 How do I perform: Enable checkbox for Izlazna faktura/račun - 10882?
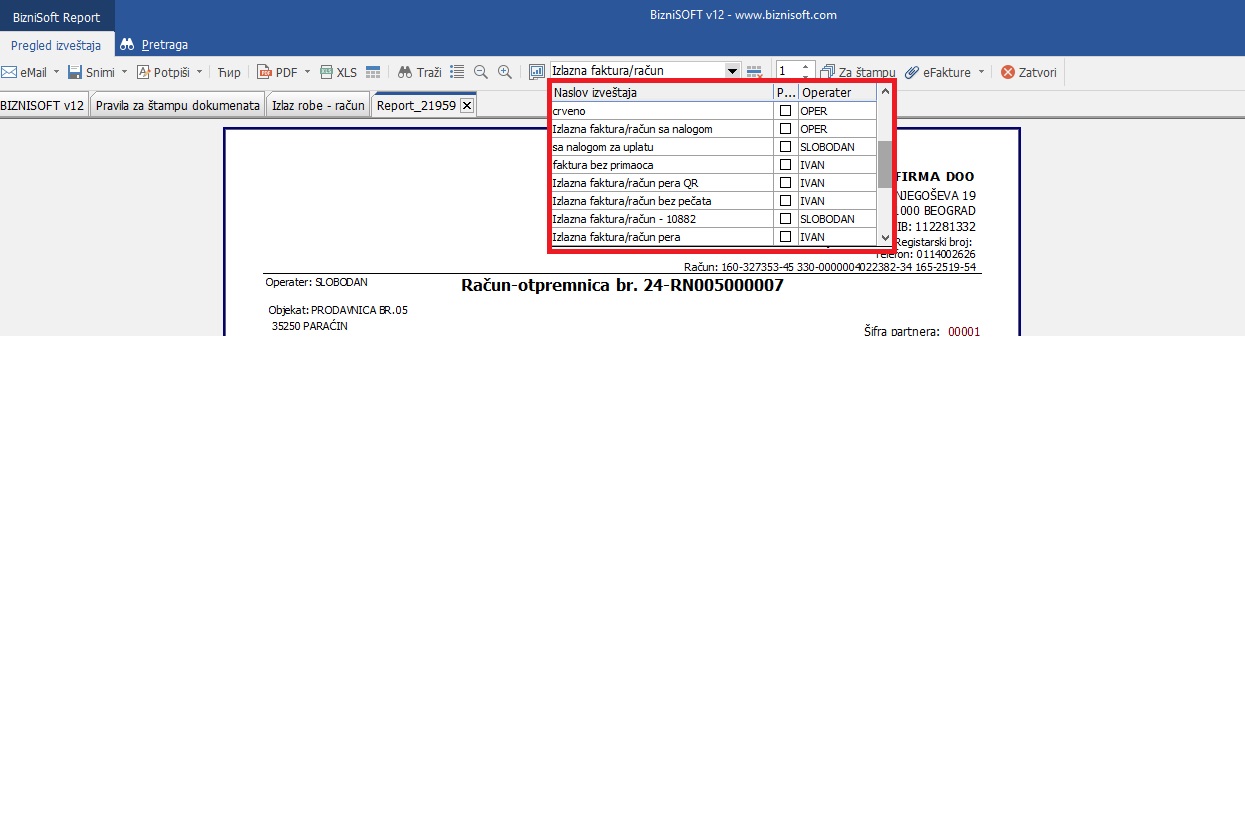[x=786, y=219]
